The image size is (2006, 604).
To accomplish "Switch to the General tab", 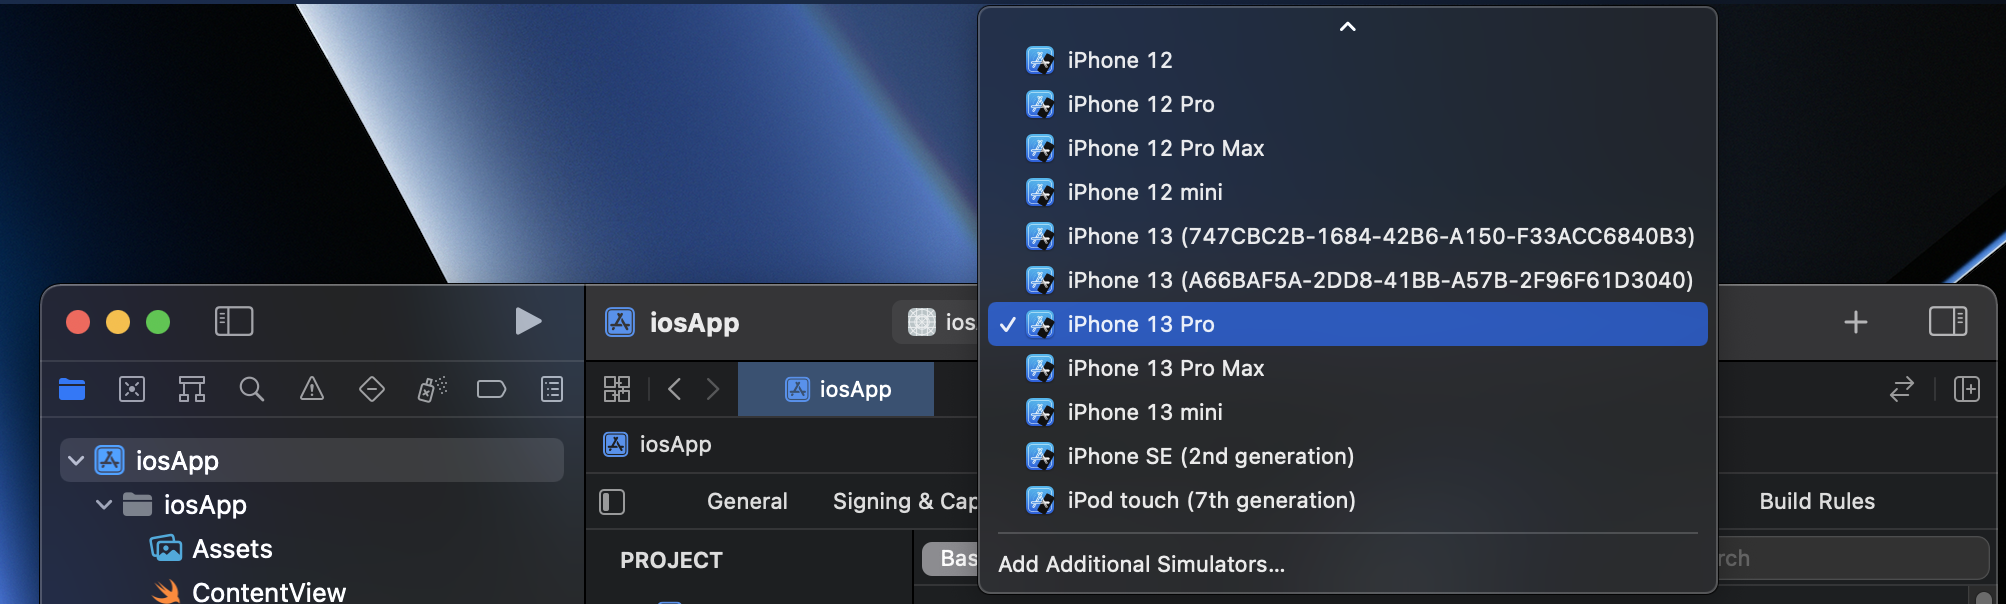I will 747,501.
